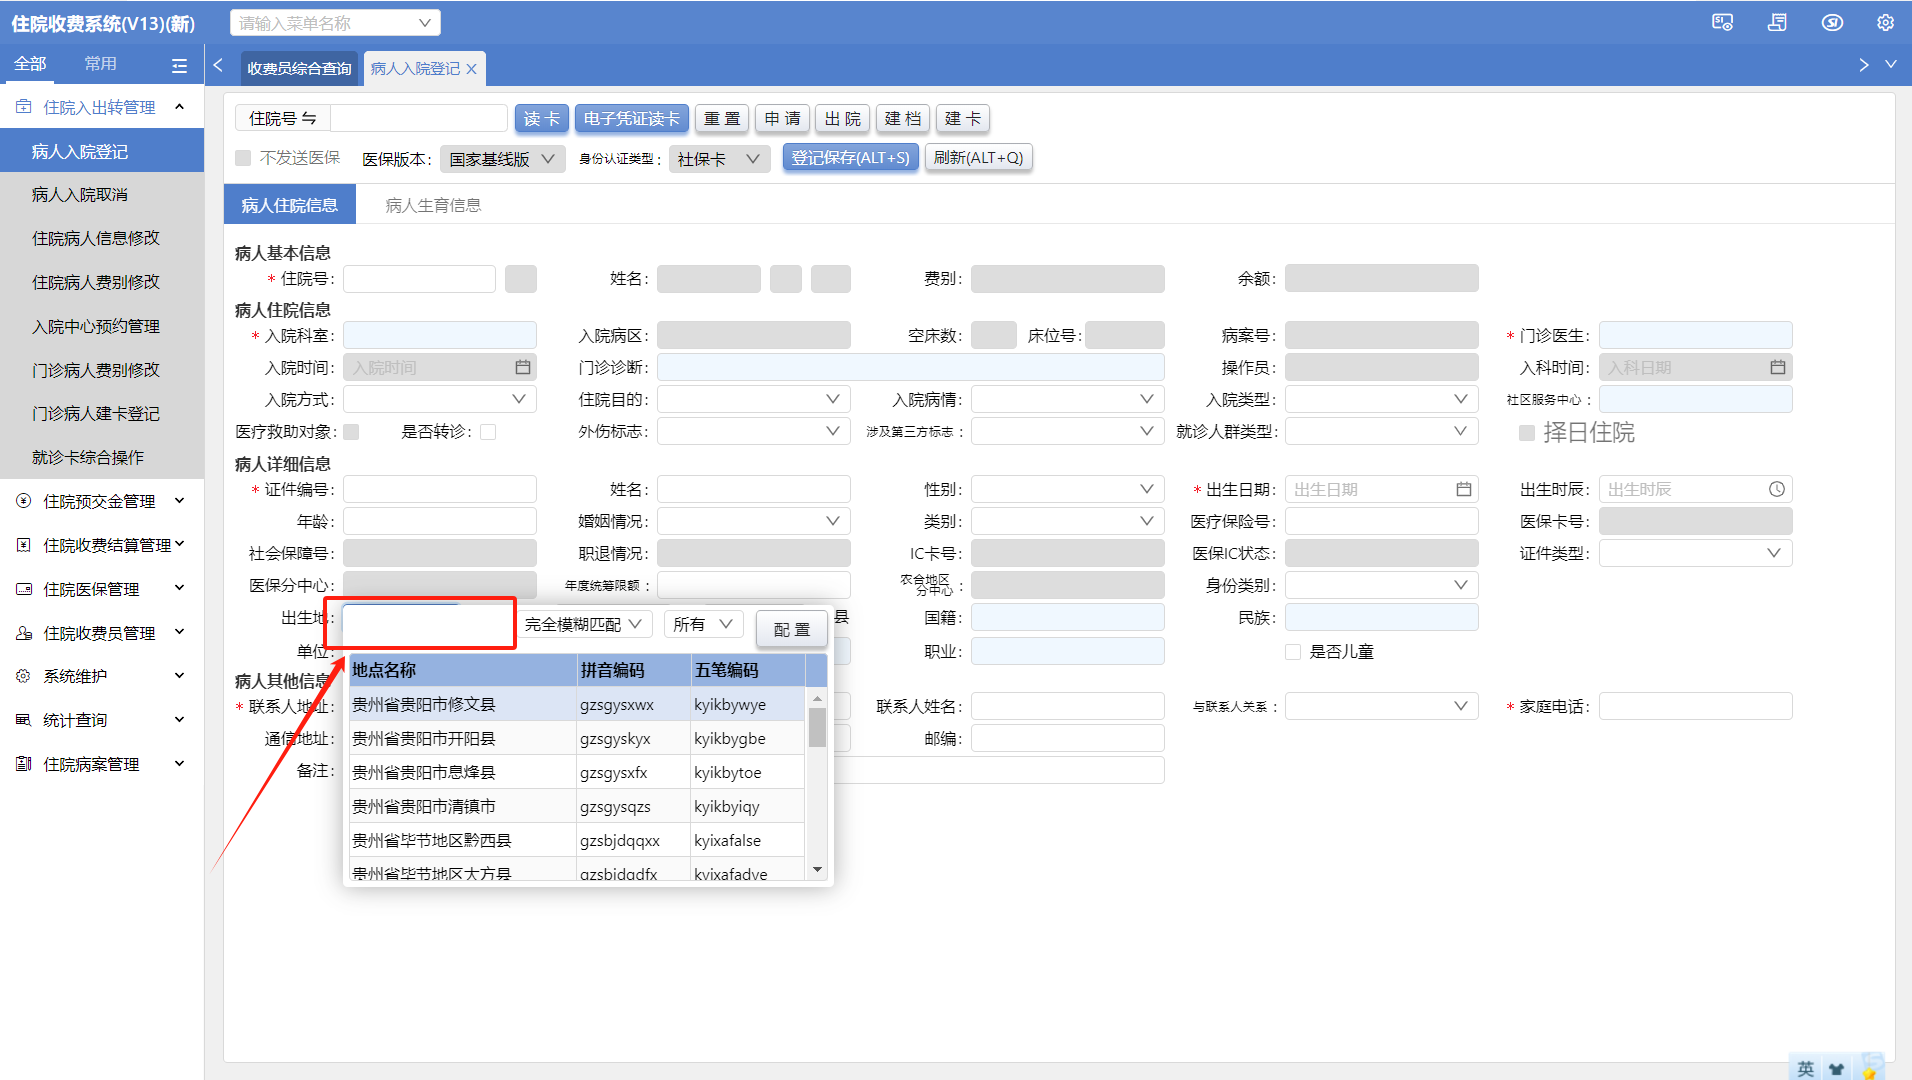Open the 菜单名称 search dropdown
Screen dimensions: 1912x1080
tap(335, 23)
